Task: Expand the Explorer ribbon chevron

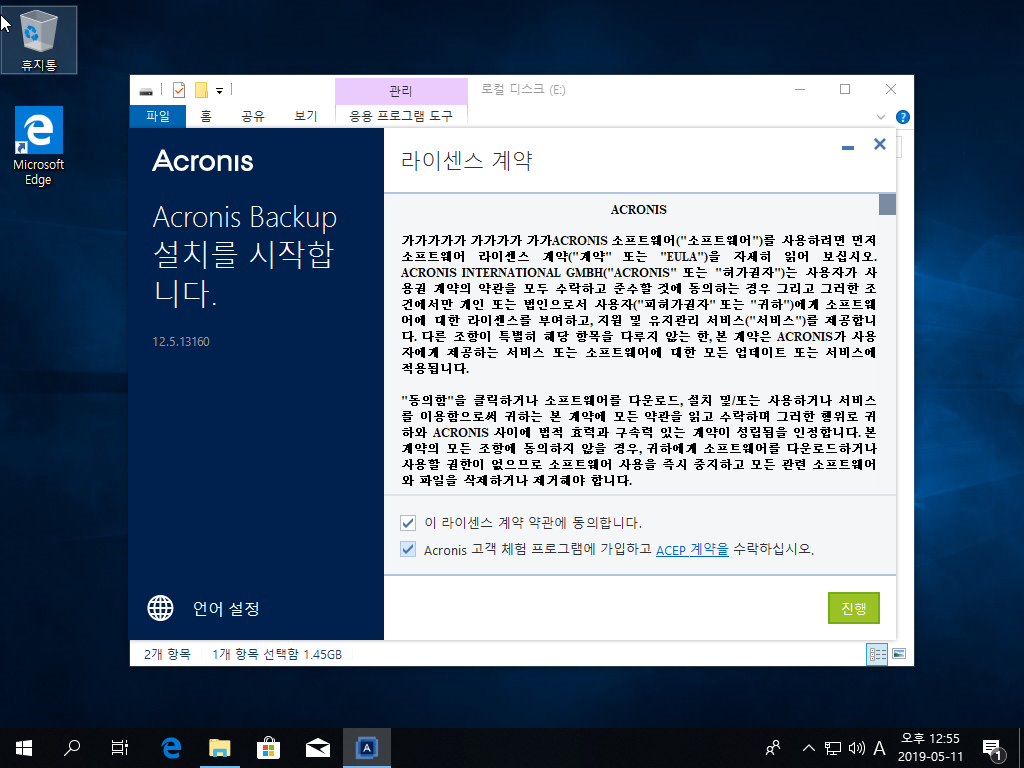Action: point(880,117)
